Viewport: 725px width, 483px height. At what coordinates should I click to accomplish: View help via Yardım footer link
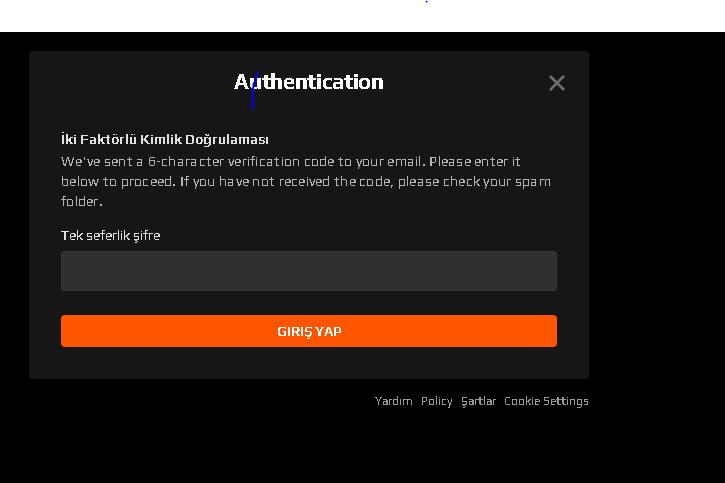click(393, 401)
